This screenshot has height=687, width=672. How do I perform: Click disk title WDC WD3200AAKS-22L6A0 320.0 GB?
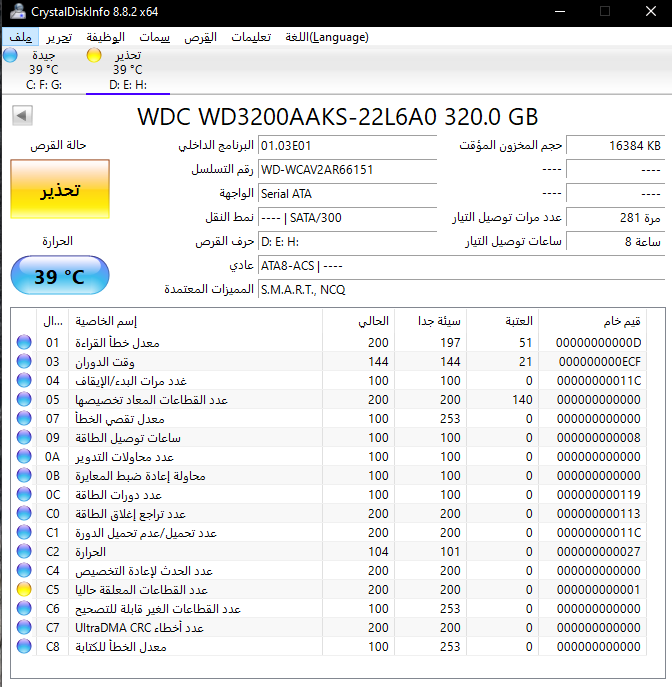pos(337,117)
